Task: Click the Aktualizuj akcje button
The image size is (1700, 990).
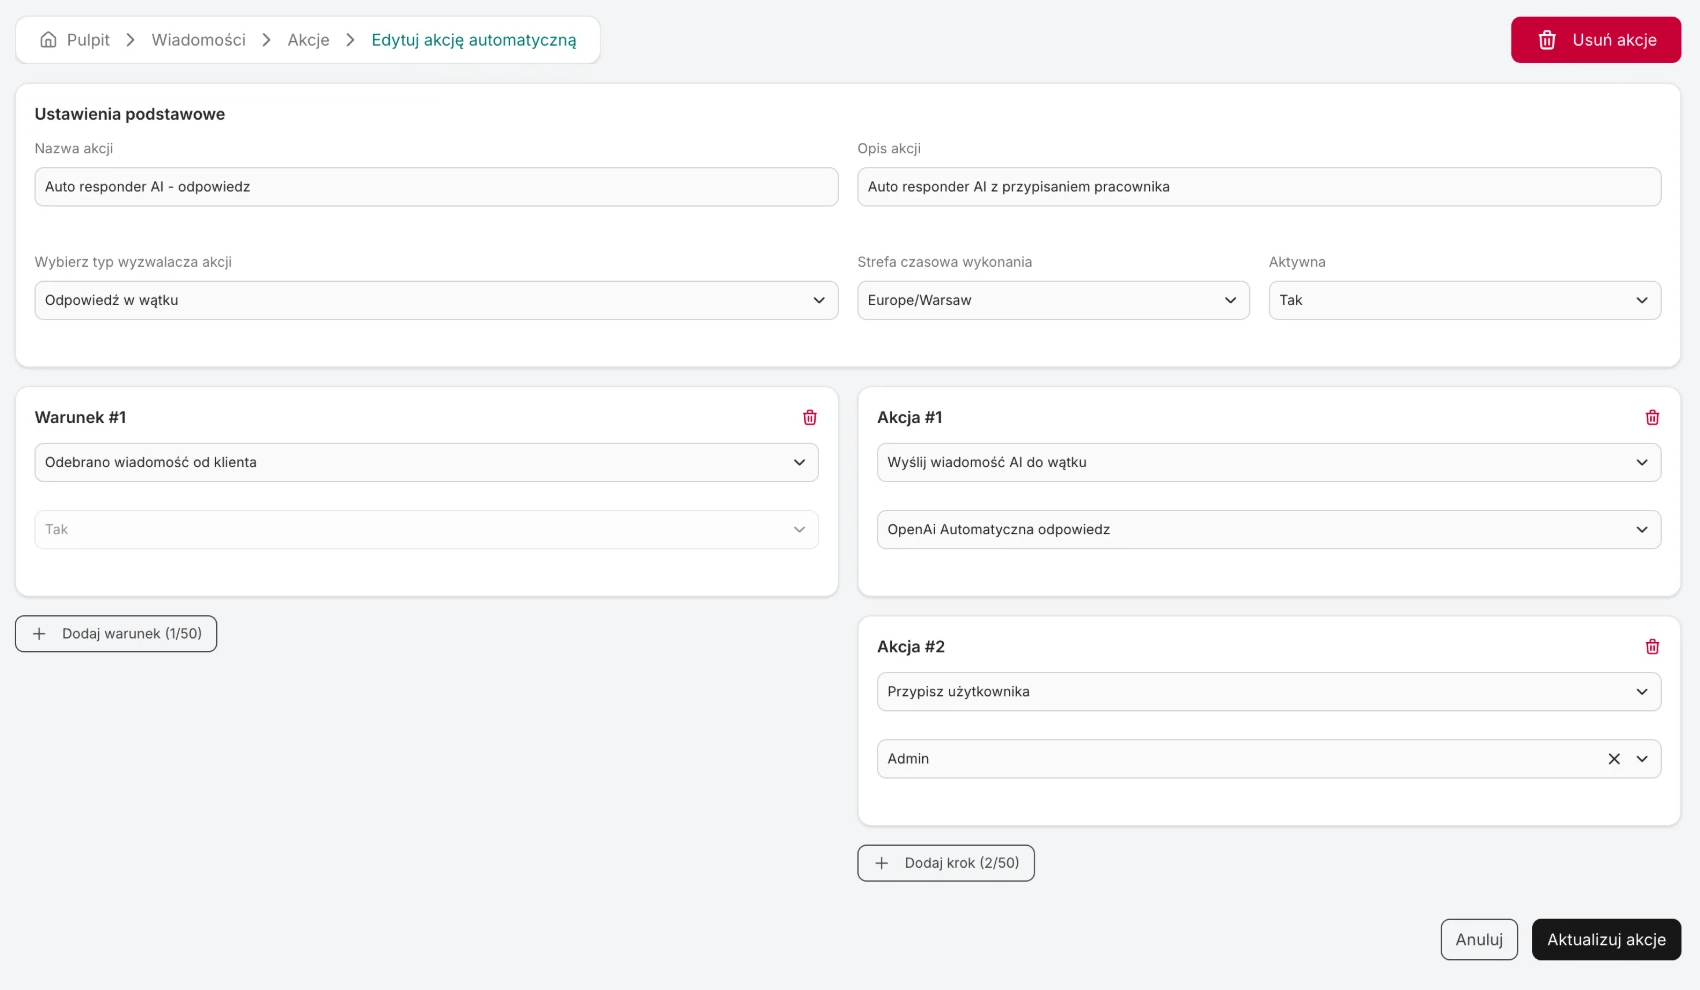Action: (x=1606, y=940)
